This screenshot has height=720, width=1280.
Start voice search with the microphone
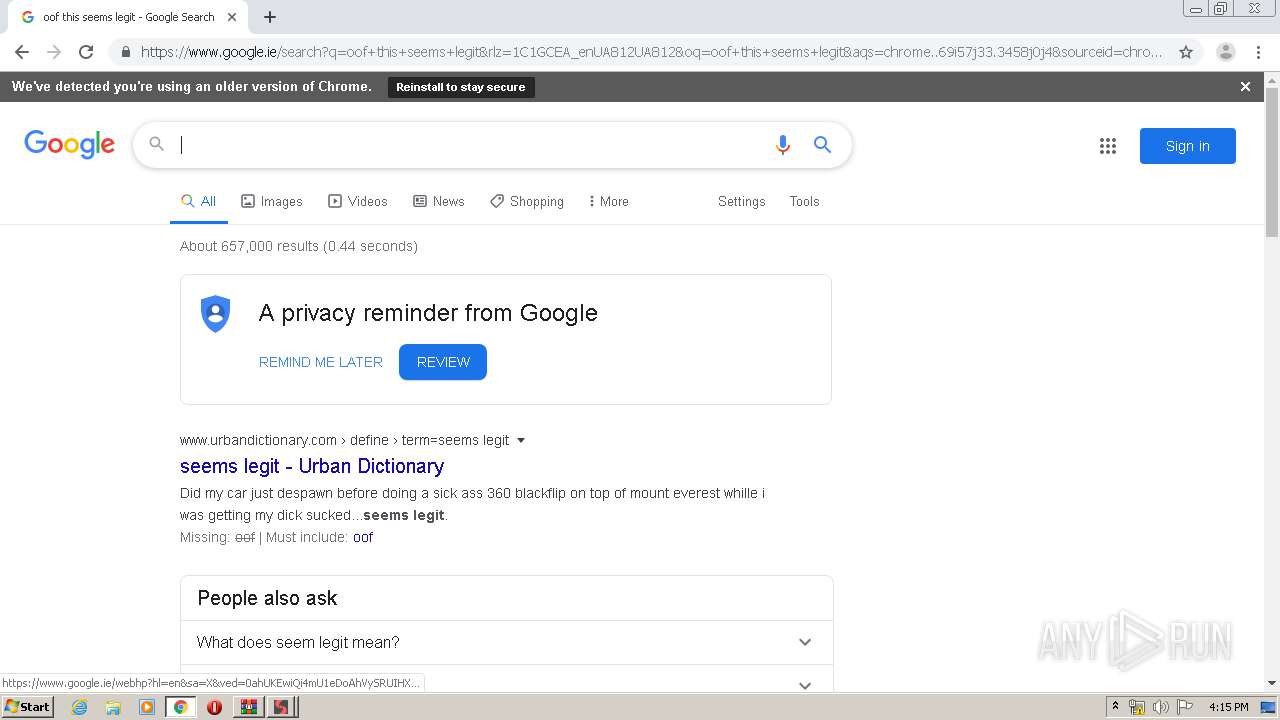(783, 145)
